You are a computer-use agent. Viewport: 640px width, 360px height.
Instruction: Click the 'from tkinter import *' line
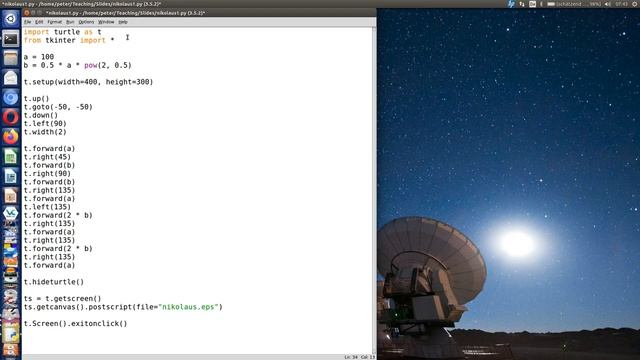pyautogui.click(x=69, y=40)
